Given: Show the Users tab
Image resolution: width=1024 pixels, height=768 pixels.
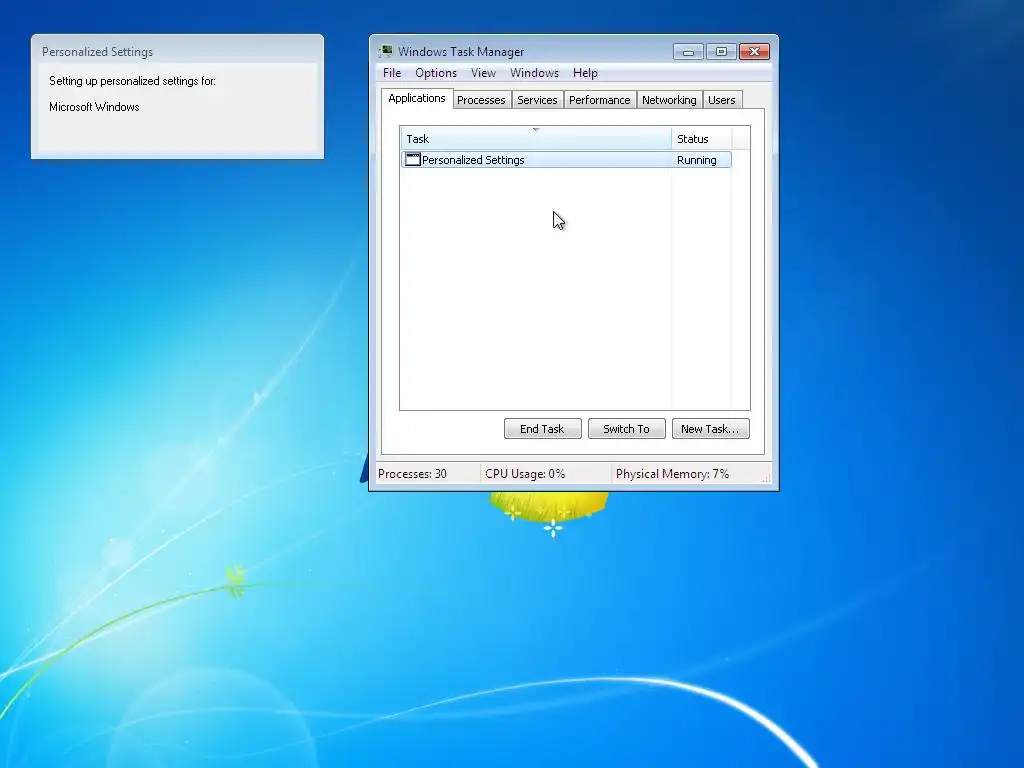Looking at the screenshot, I should click(x=722, y=100).
